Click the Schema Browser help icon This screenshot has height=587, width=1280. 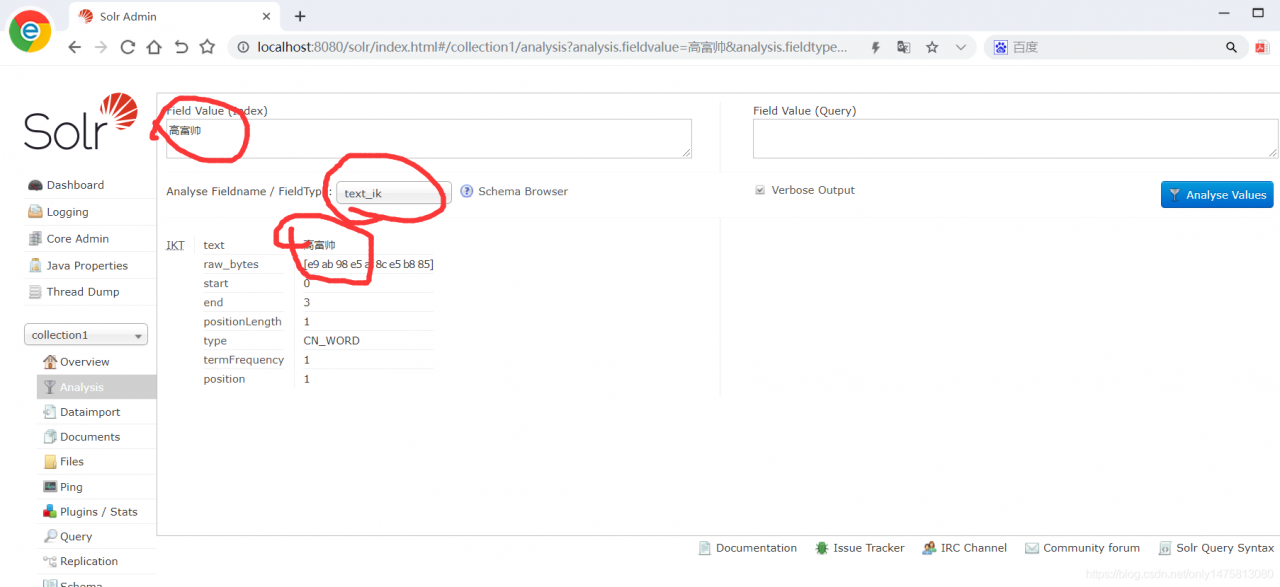click(467, 191)
